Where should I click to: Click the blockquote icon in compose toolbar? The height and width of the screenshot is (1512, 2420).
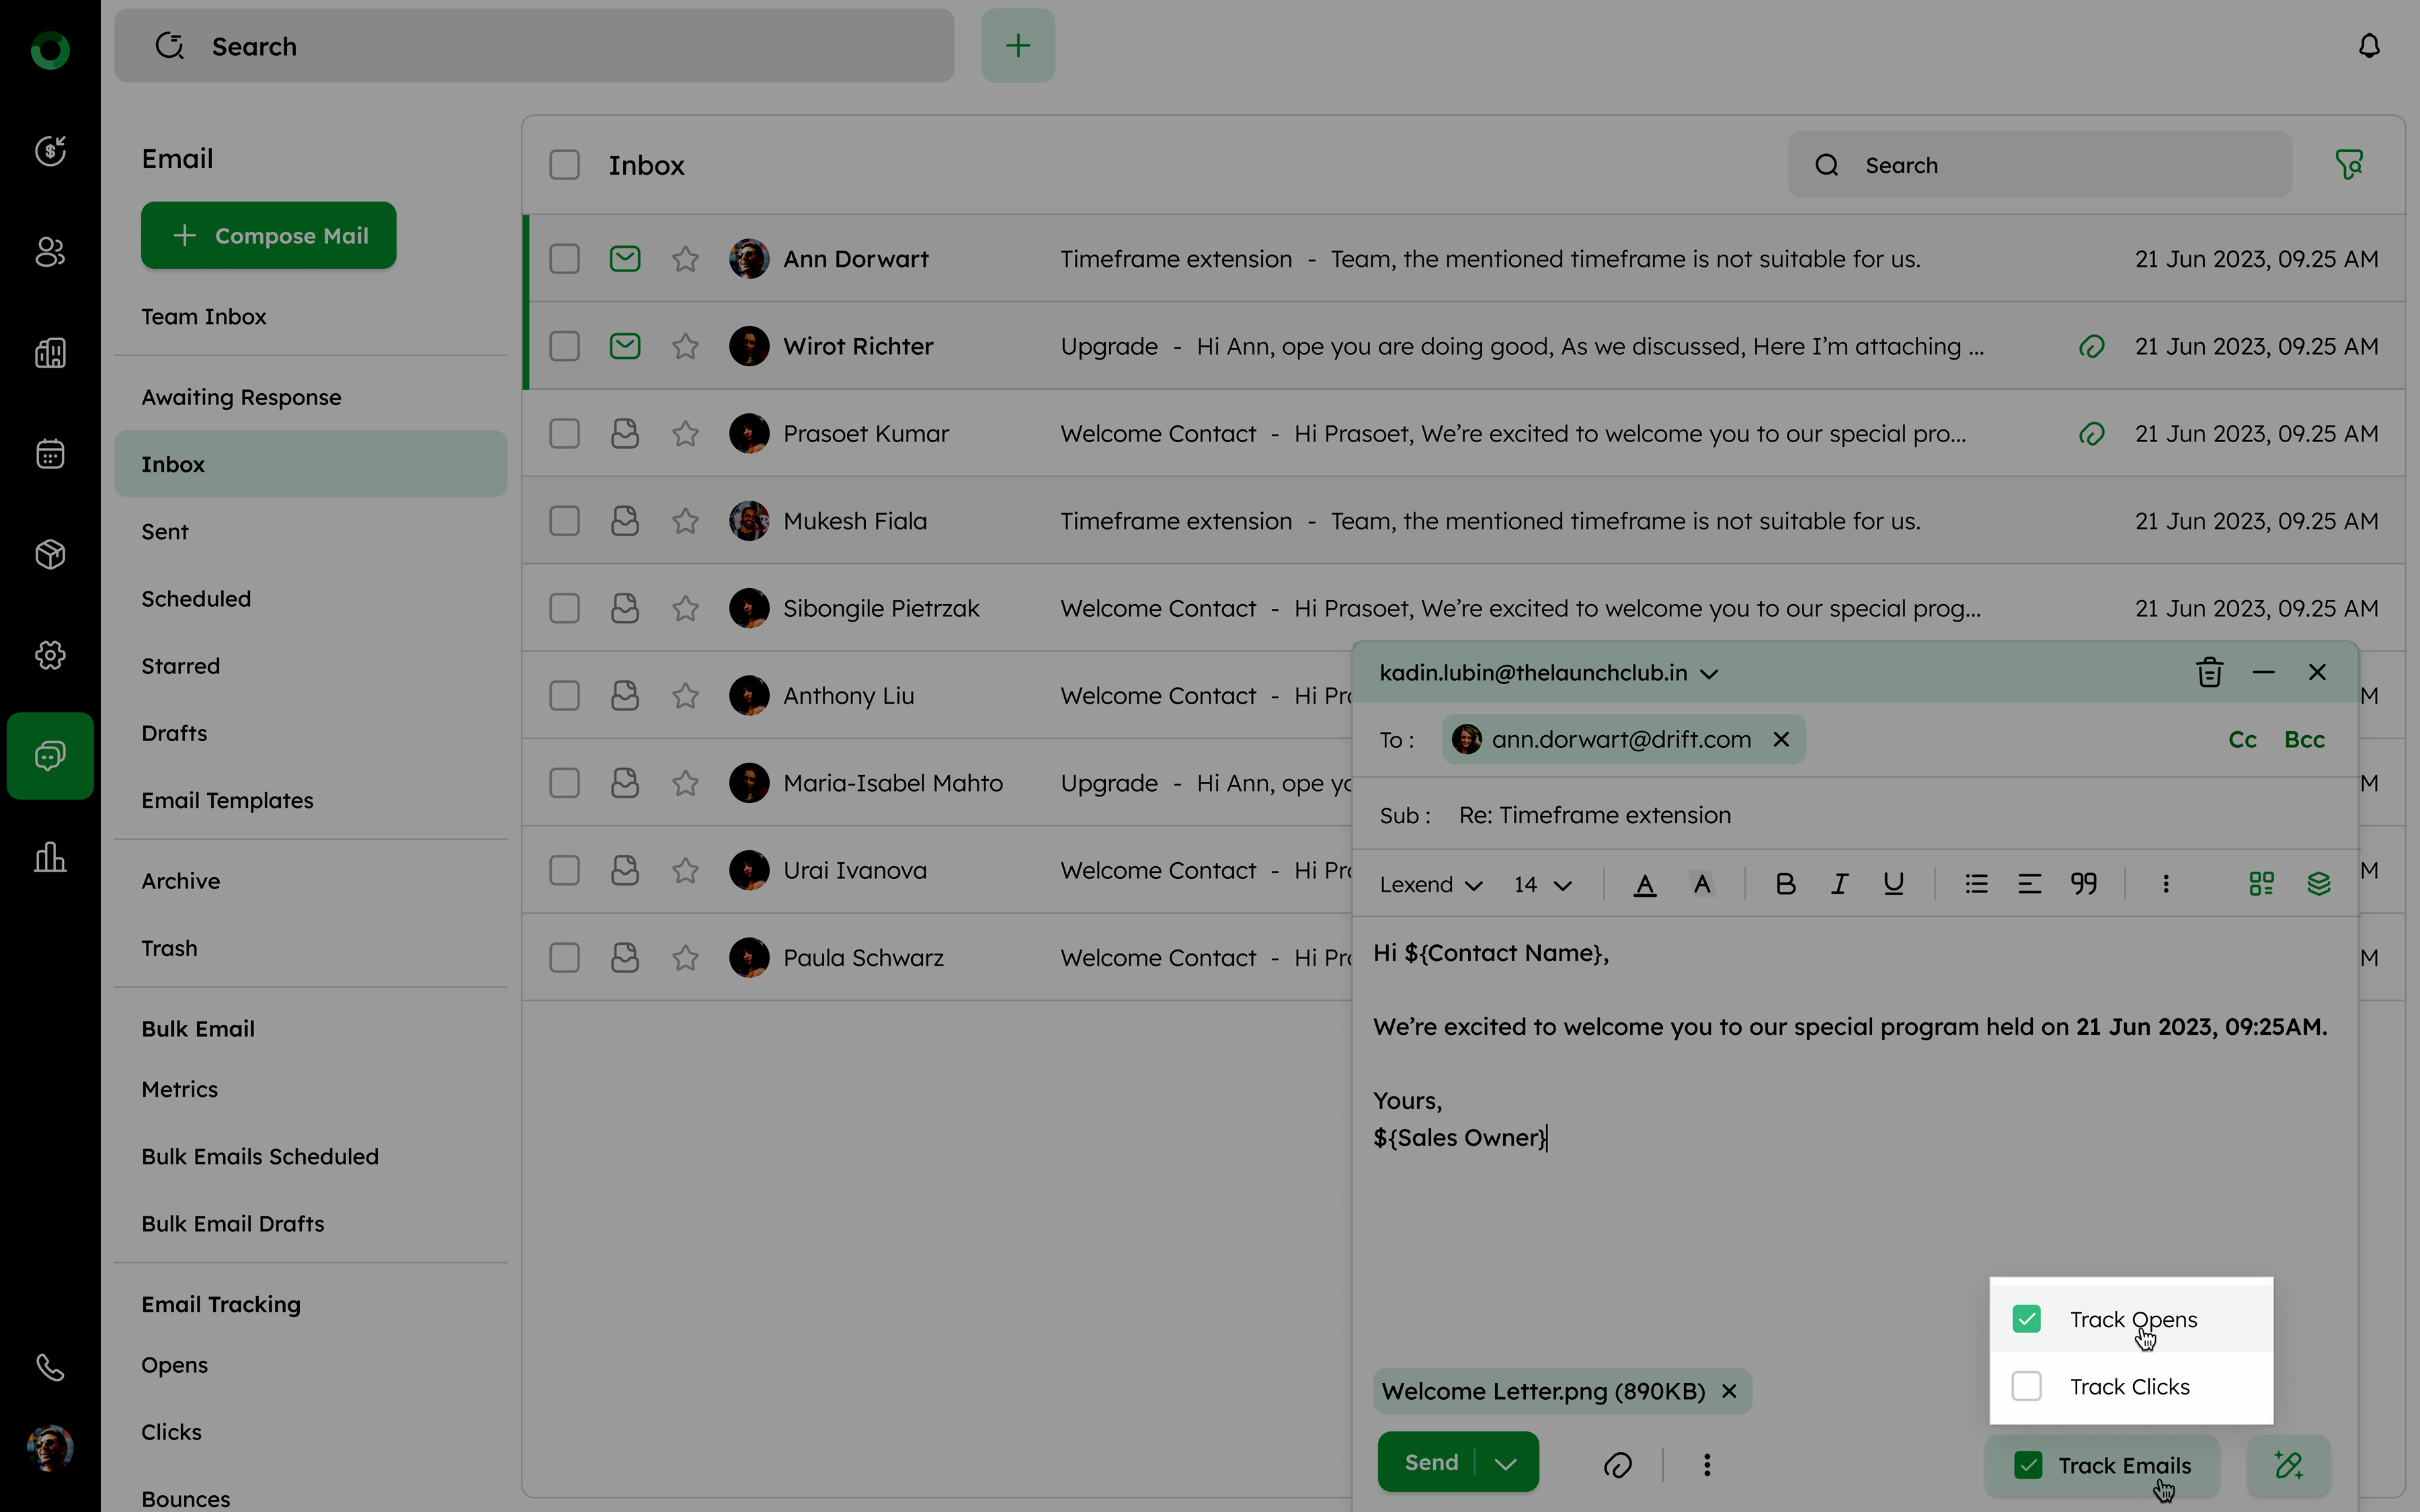click(2084, 884)
